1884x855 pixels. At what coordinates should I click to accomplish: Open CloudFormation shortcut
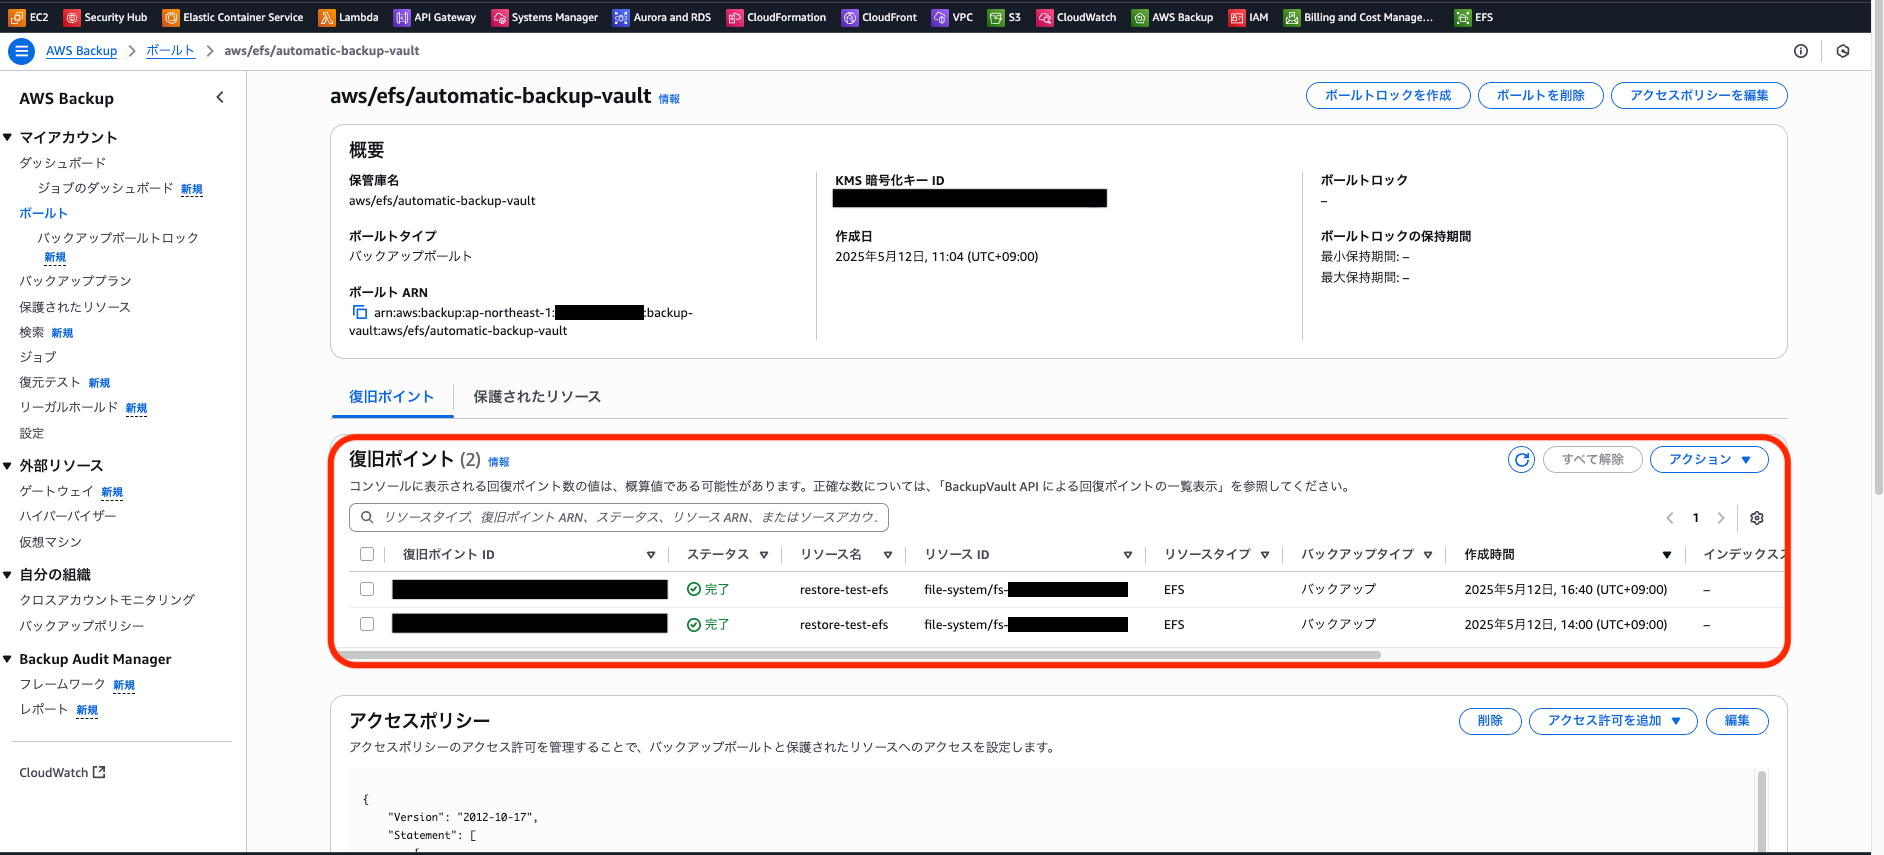(776, 17)
